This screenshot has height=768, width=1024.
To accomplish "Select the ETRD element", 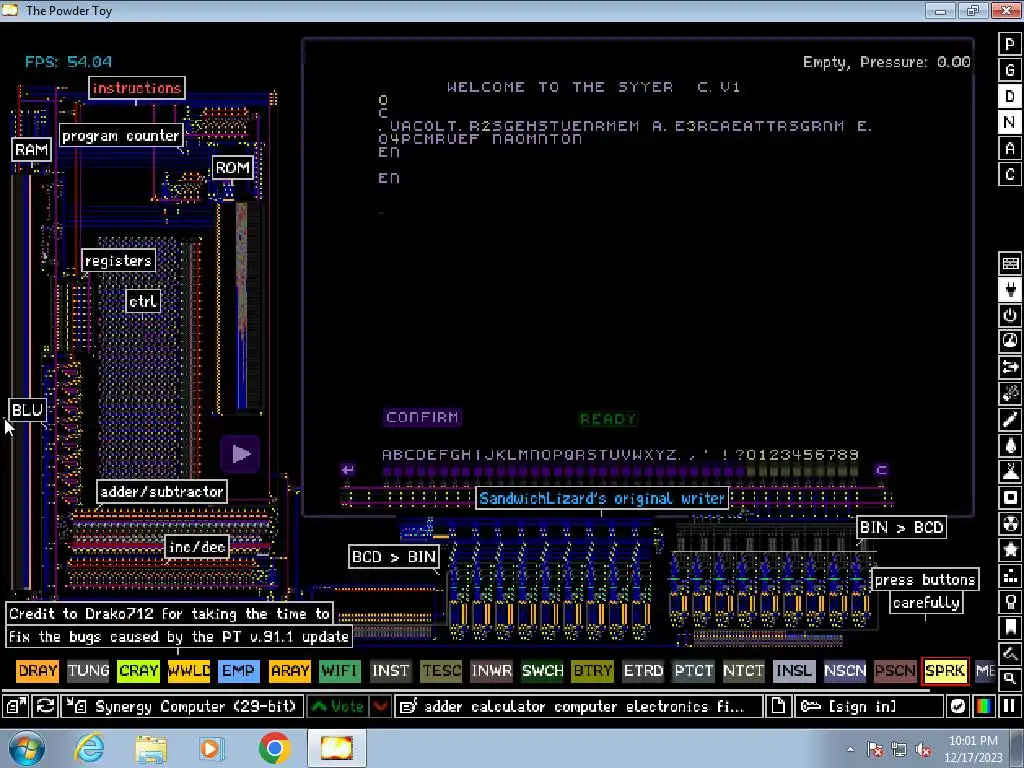I will coord(643,671).
